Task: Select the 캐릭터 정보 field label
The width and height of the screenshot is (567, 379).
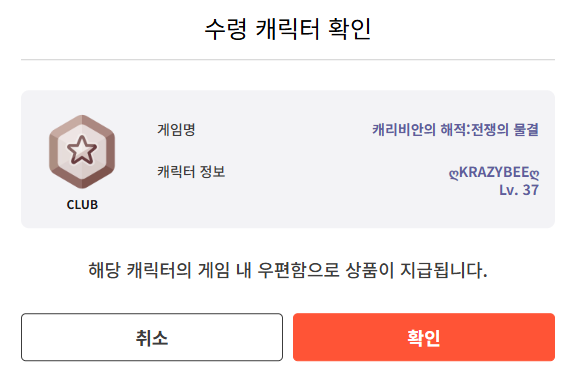Action: click(x=191, y=171)
